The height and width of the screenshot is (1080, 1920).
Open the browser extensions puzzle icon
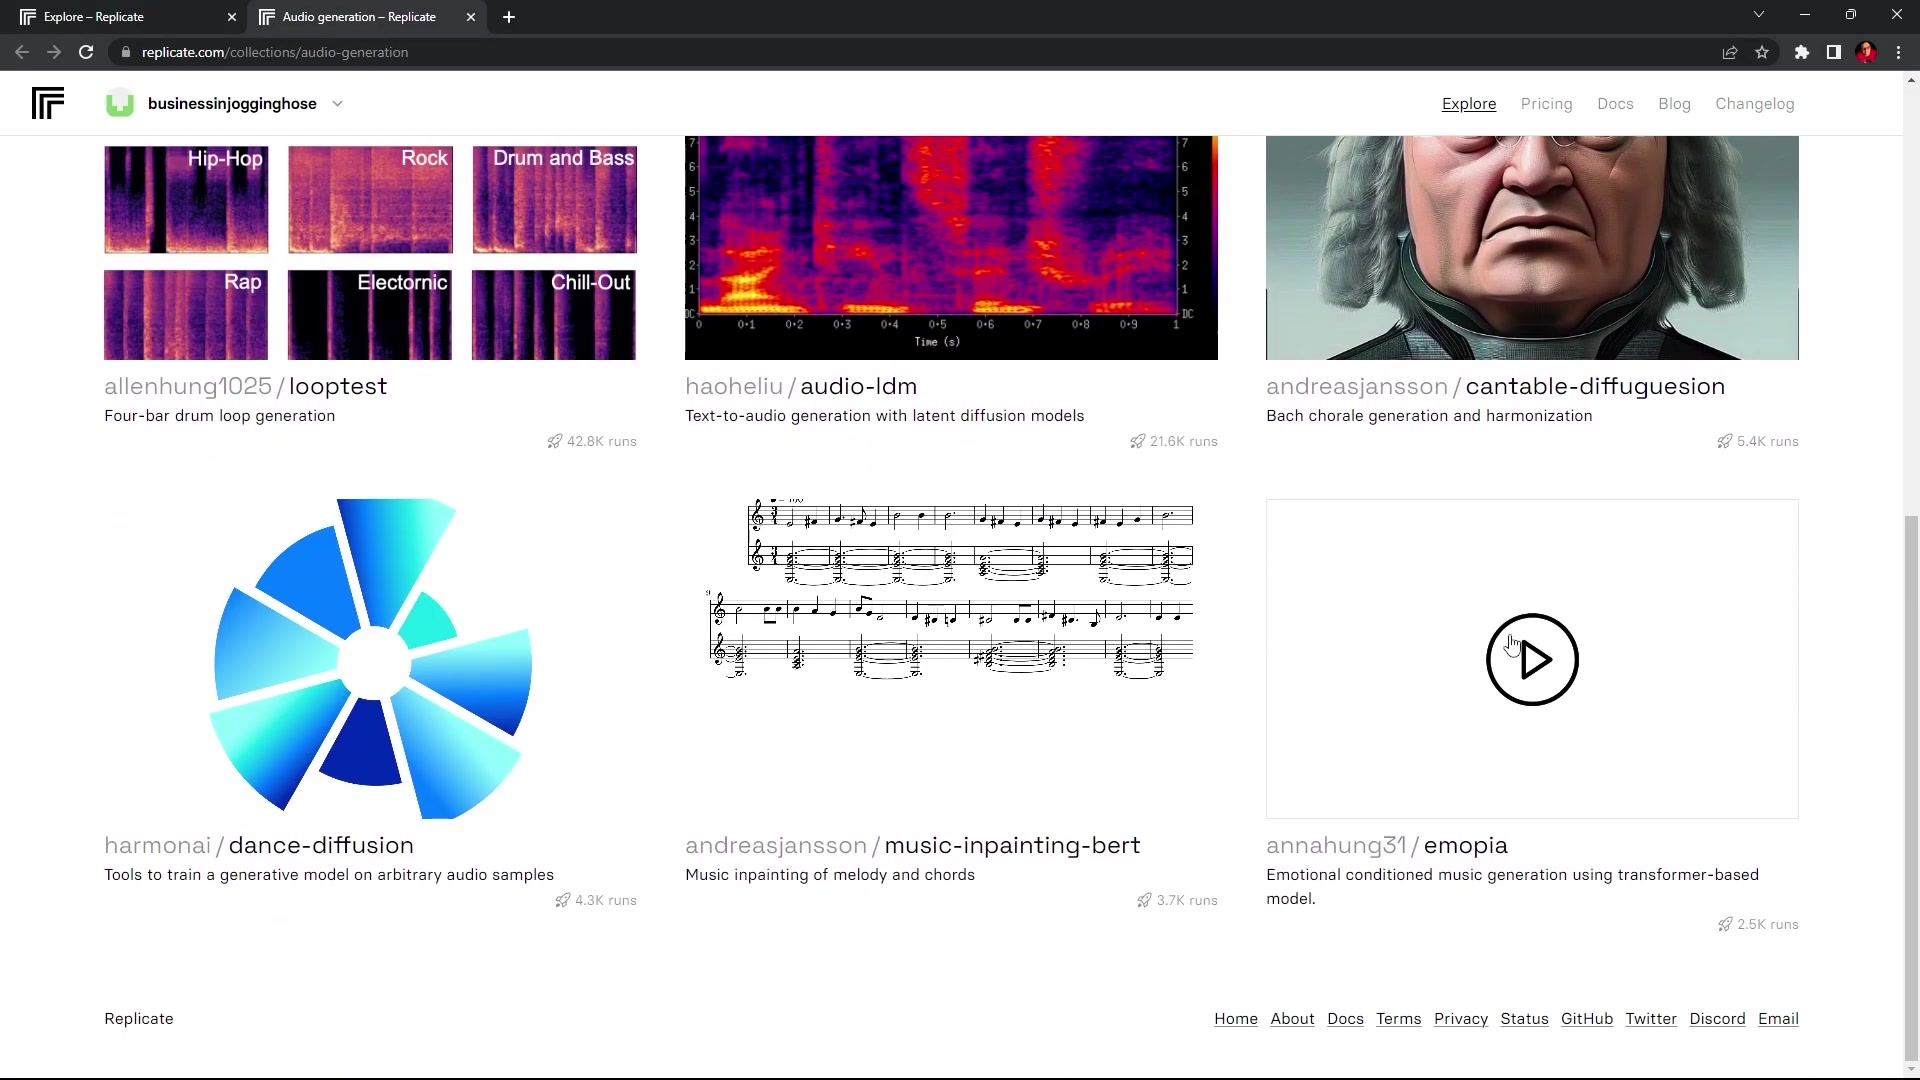pyautogui.click(x=1801, y=52)
